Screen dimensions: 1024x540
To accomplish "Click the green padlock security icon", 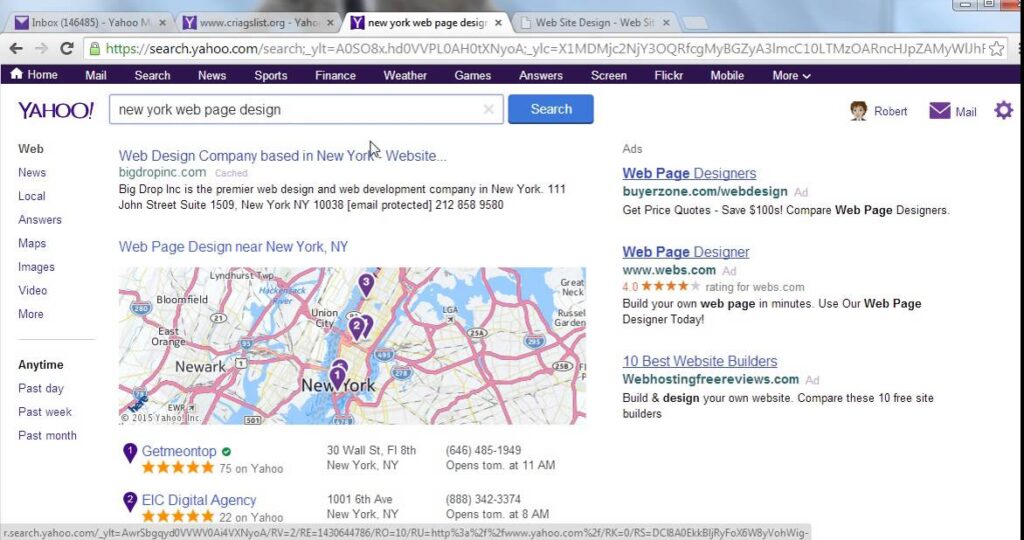I will point(95,48).
